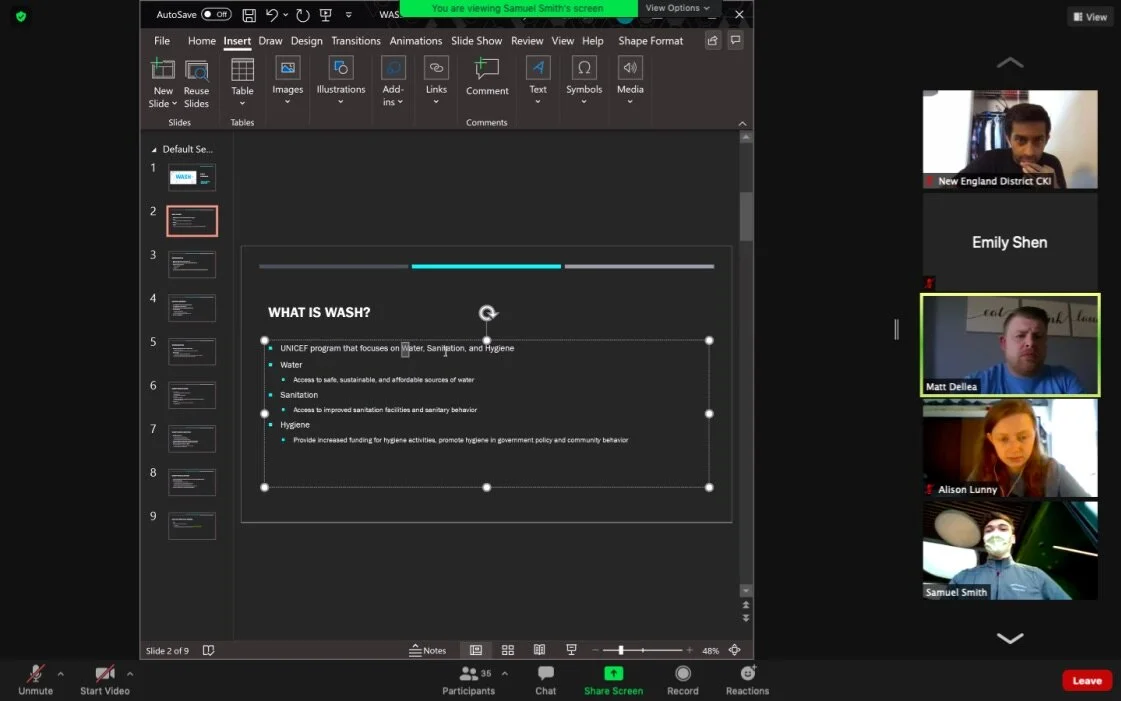Click the Undo arrow icon
Viewport: 1121px width, 701px height.
click(272, 14)
